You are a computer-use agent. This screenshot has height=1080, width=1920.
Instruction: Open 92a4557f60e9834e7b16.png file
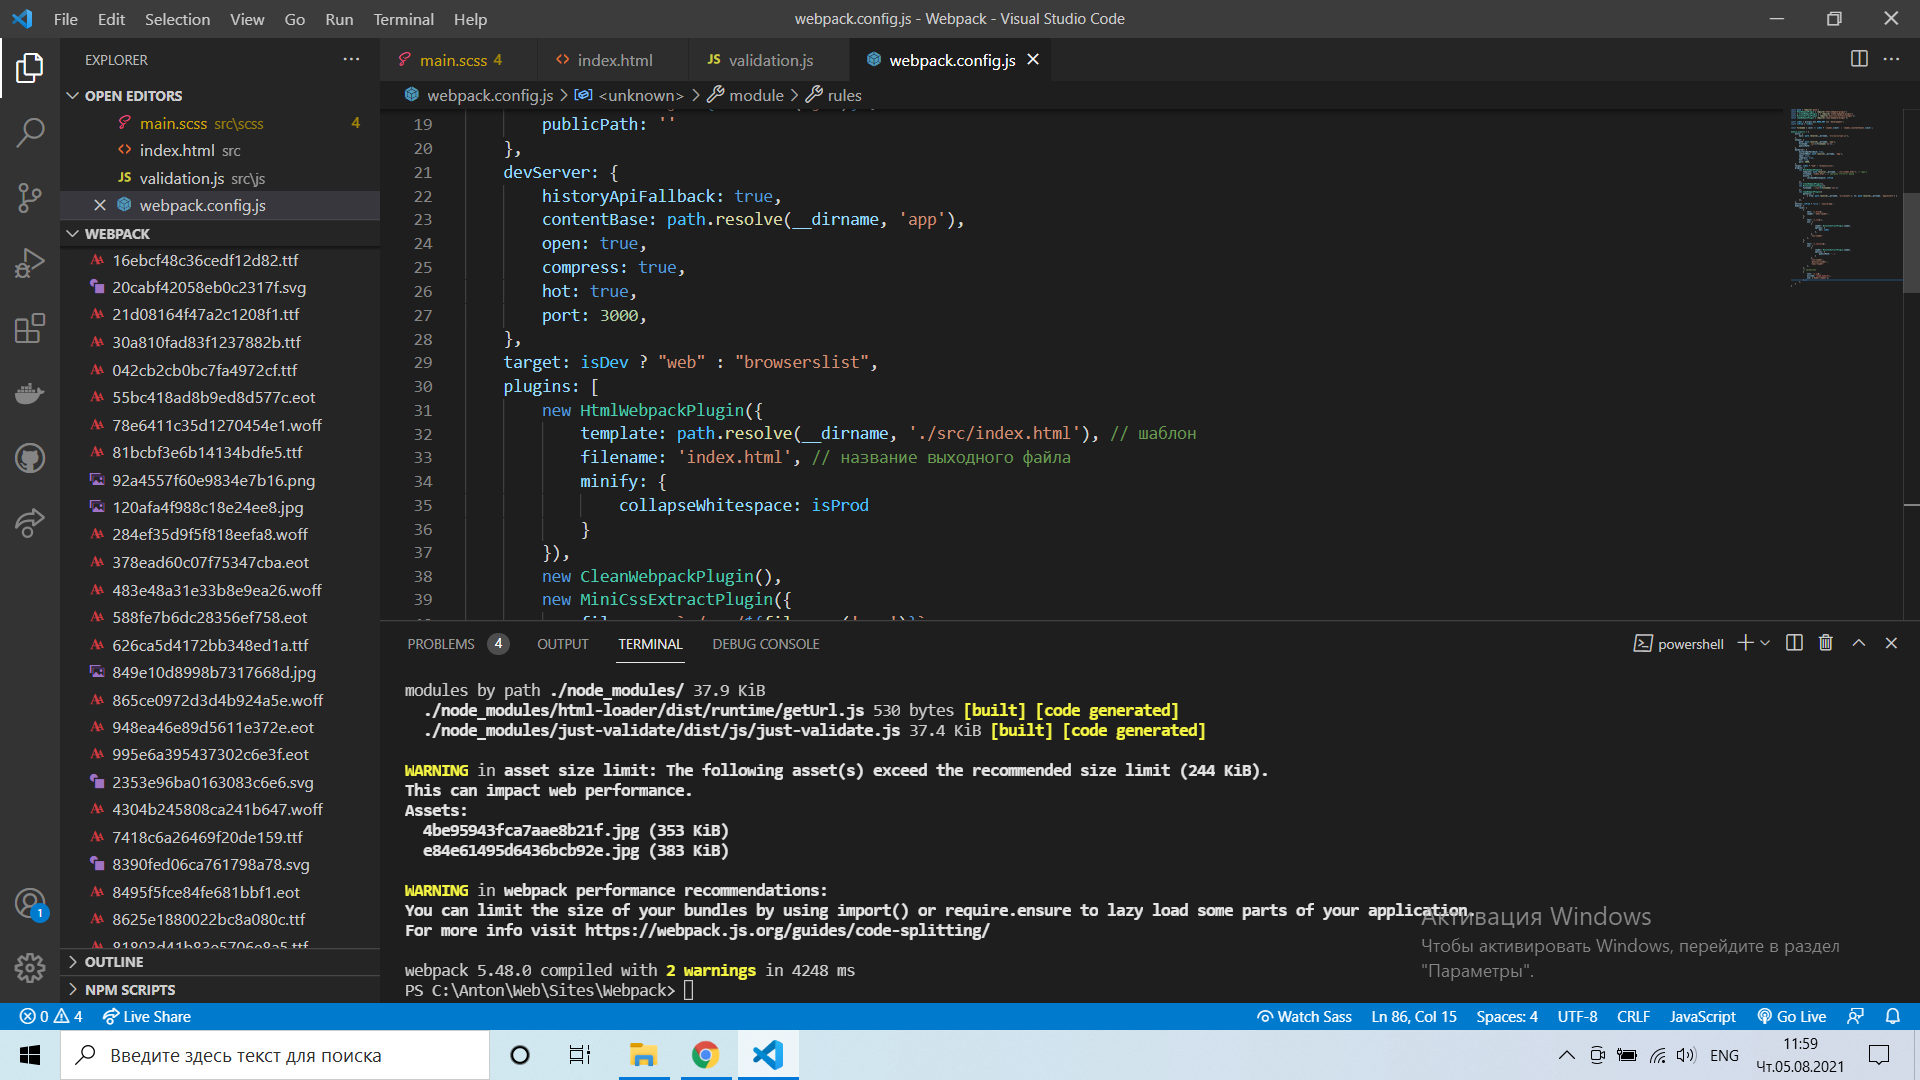(x=213, y=480)
